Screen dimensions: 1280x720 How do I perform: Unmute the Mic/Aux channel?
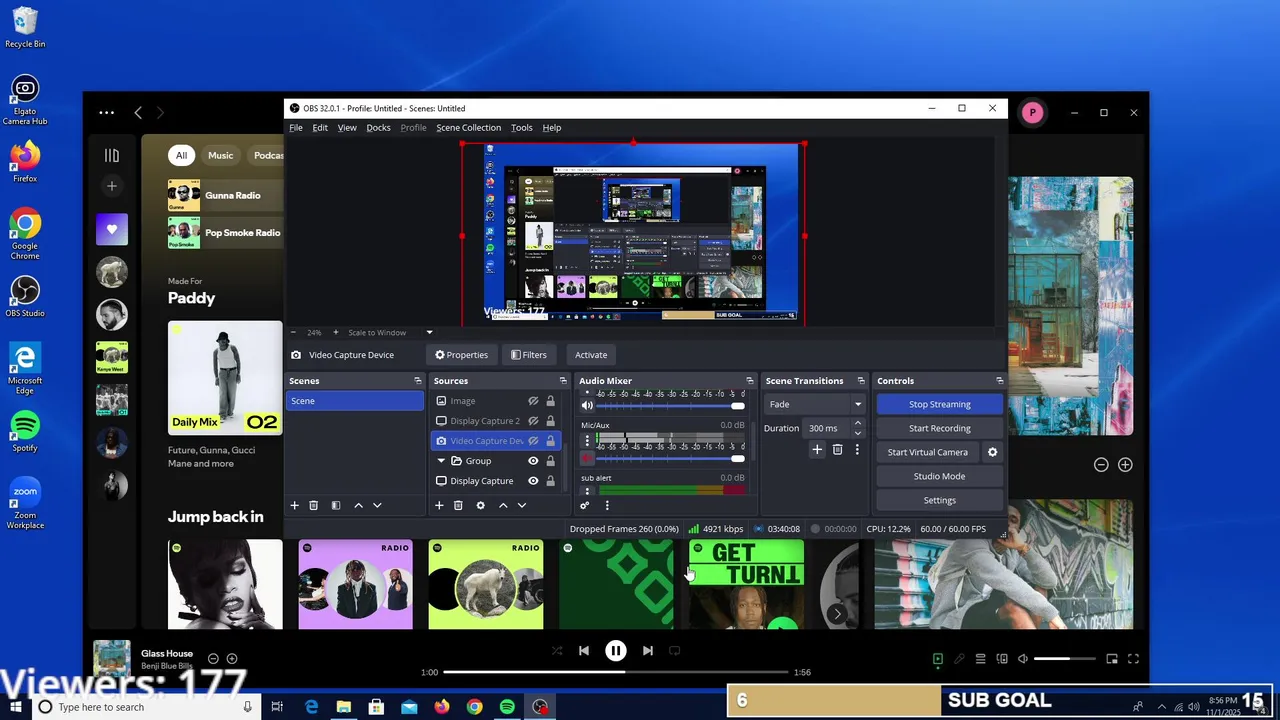coord(587,459)
